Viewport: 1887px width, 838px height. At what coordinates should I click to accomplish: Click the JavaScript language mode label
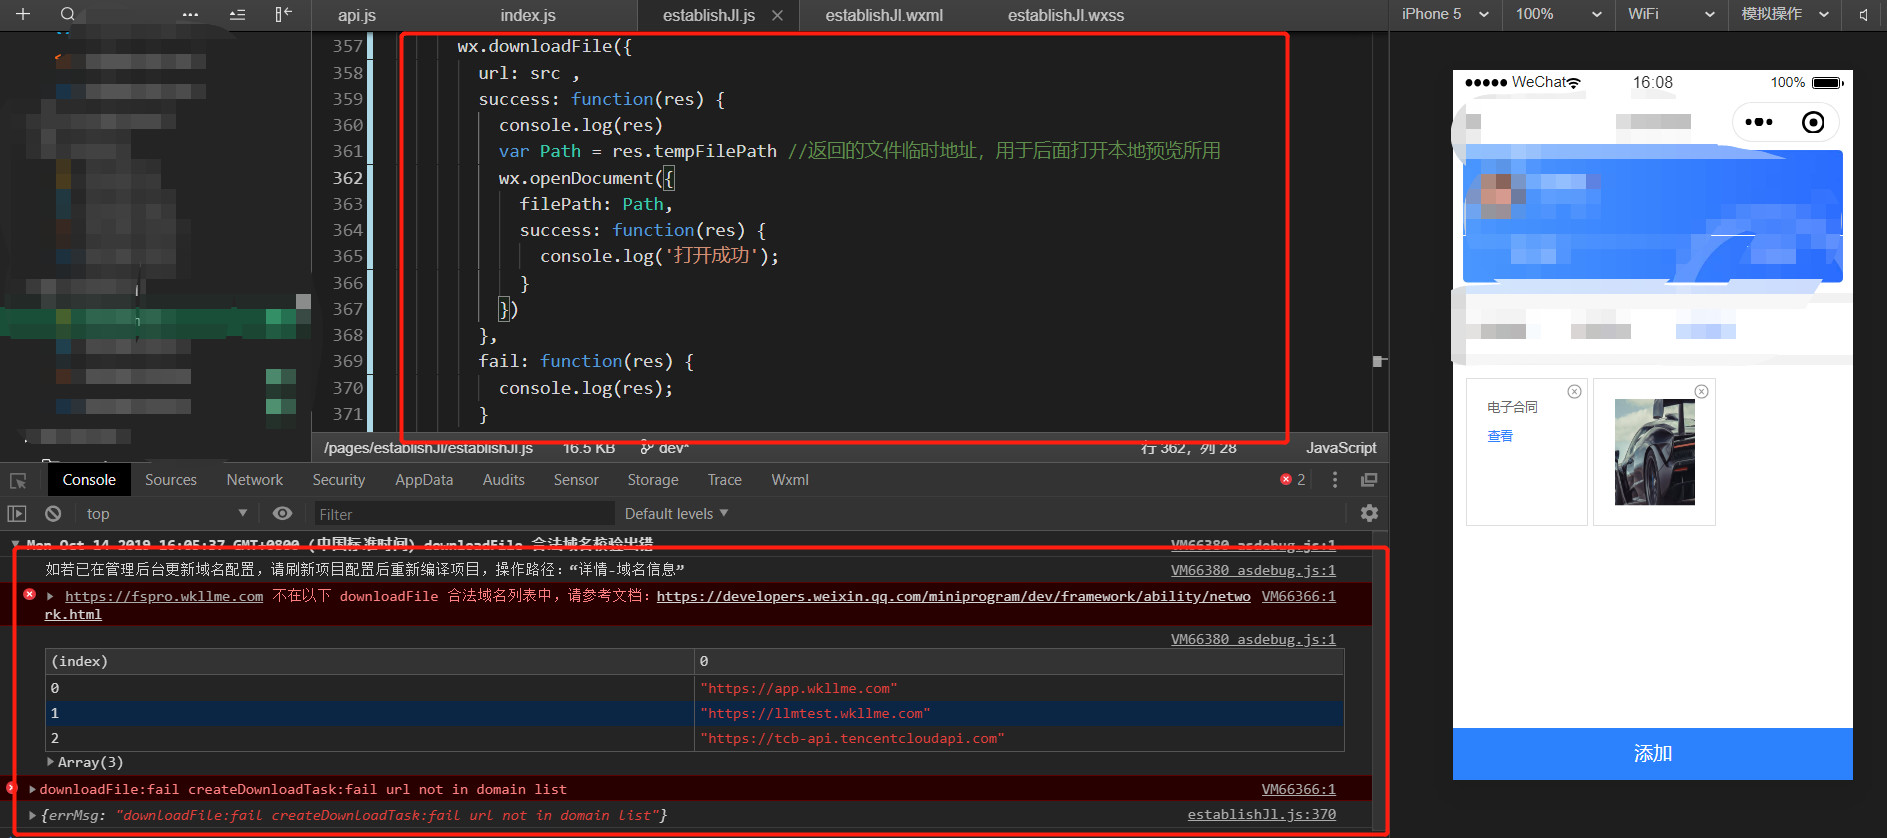1341,448
